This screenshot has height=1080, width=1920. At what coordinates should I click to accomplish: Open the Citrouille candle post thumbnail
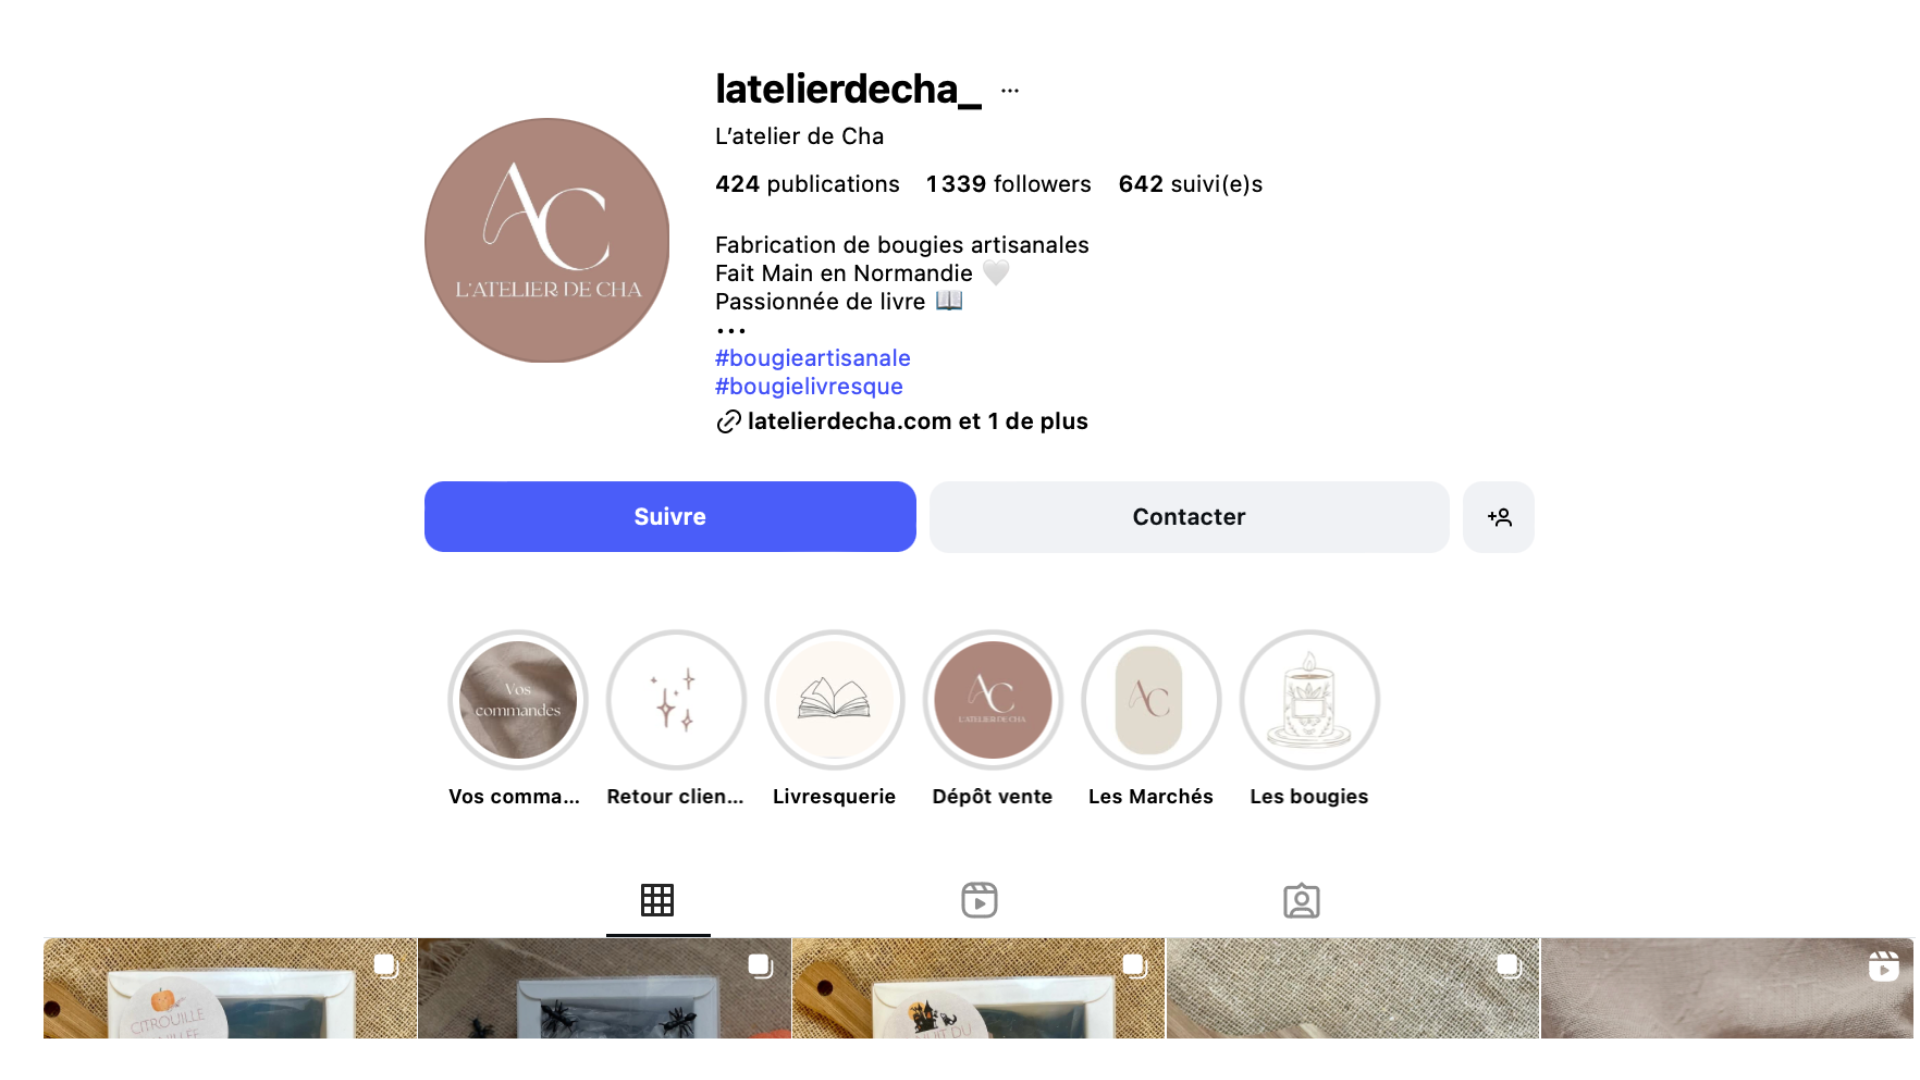pyautogui.click(x=230, y=988)
